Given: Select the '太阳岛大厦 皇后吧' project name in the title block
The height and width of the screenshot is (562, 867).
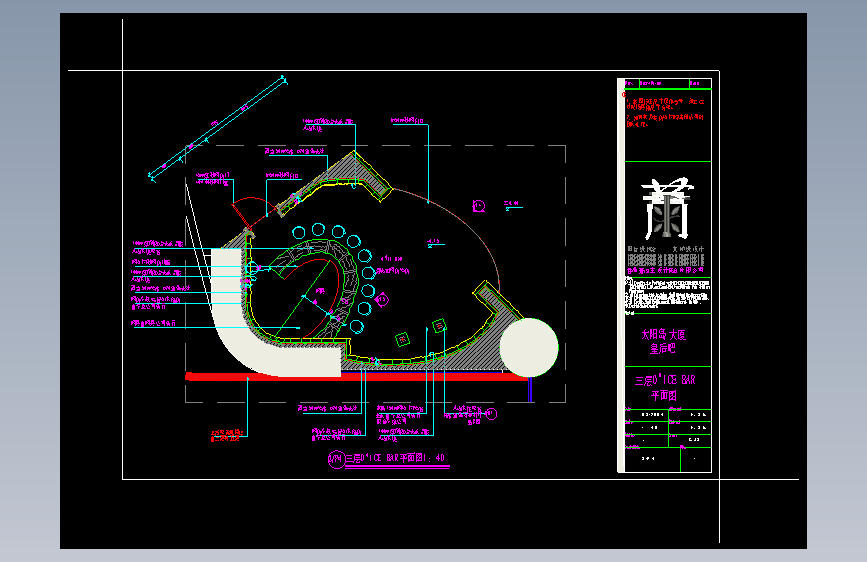Looking at the screenshot, I should [x=664, y=341].
